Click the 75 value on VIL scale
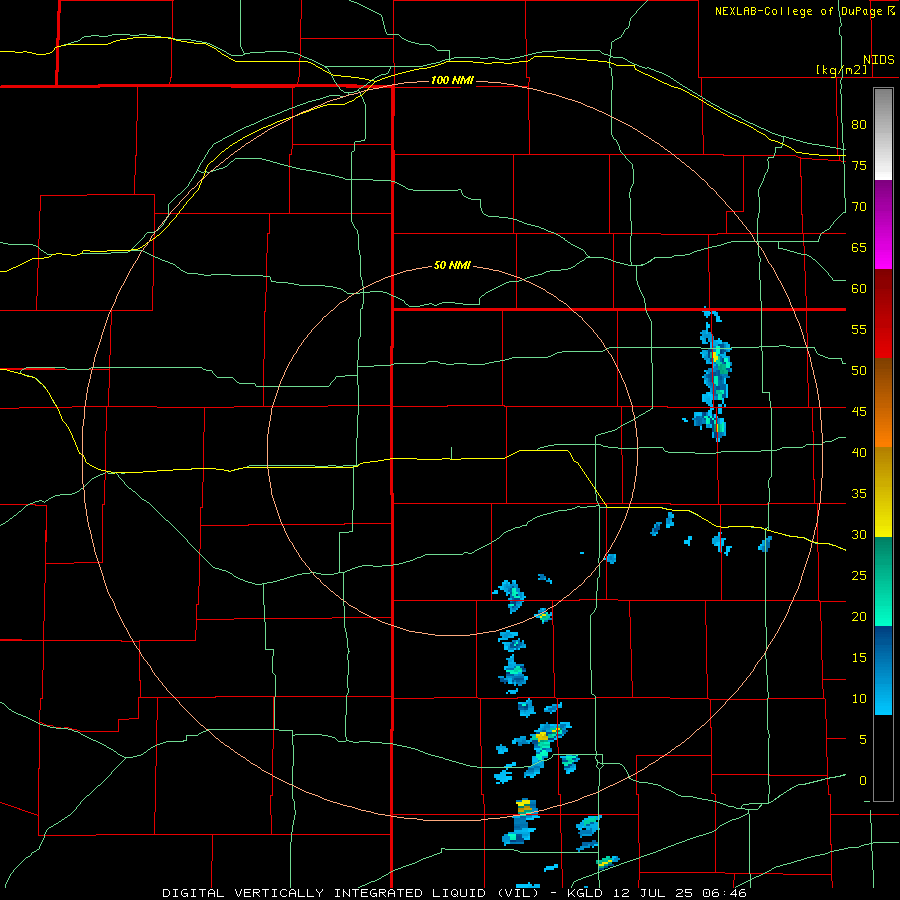Viewport: 900px width, 900px height. tap(859, 166)
